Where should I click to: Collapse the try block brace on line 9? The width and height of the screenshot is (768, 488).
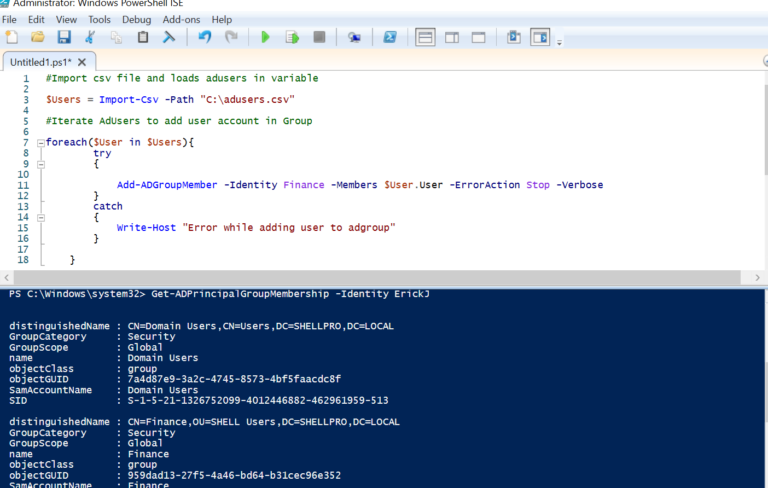click(41, 165)
